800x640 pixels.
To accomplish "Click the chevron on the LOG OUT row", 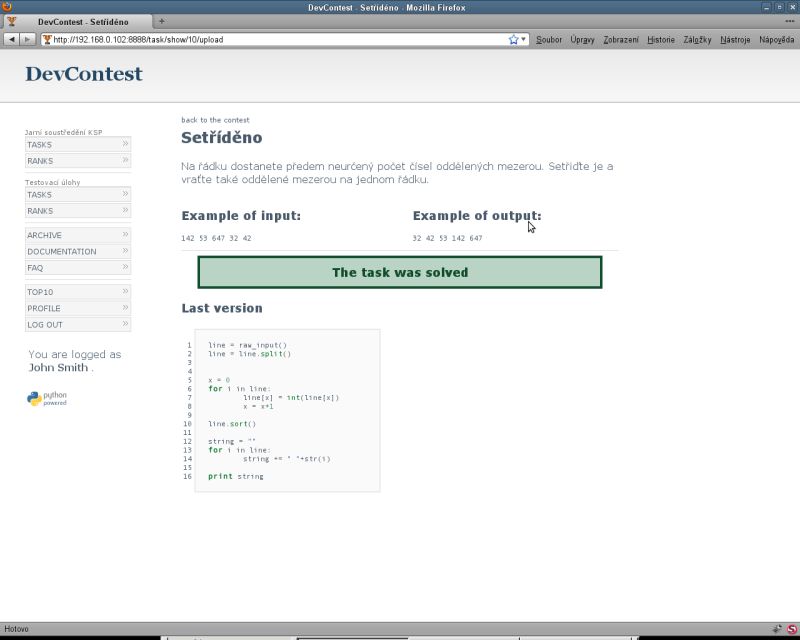I will click(125, 324).
